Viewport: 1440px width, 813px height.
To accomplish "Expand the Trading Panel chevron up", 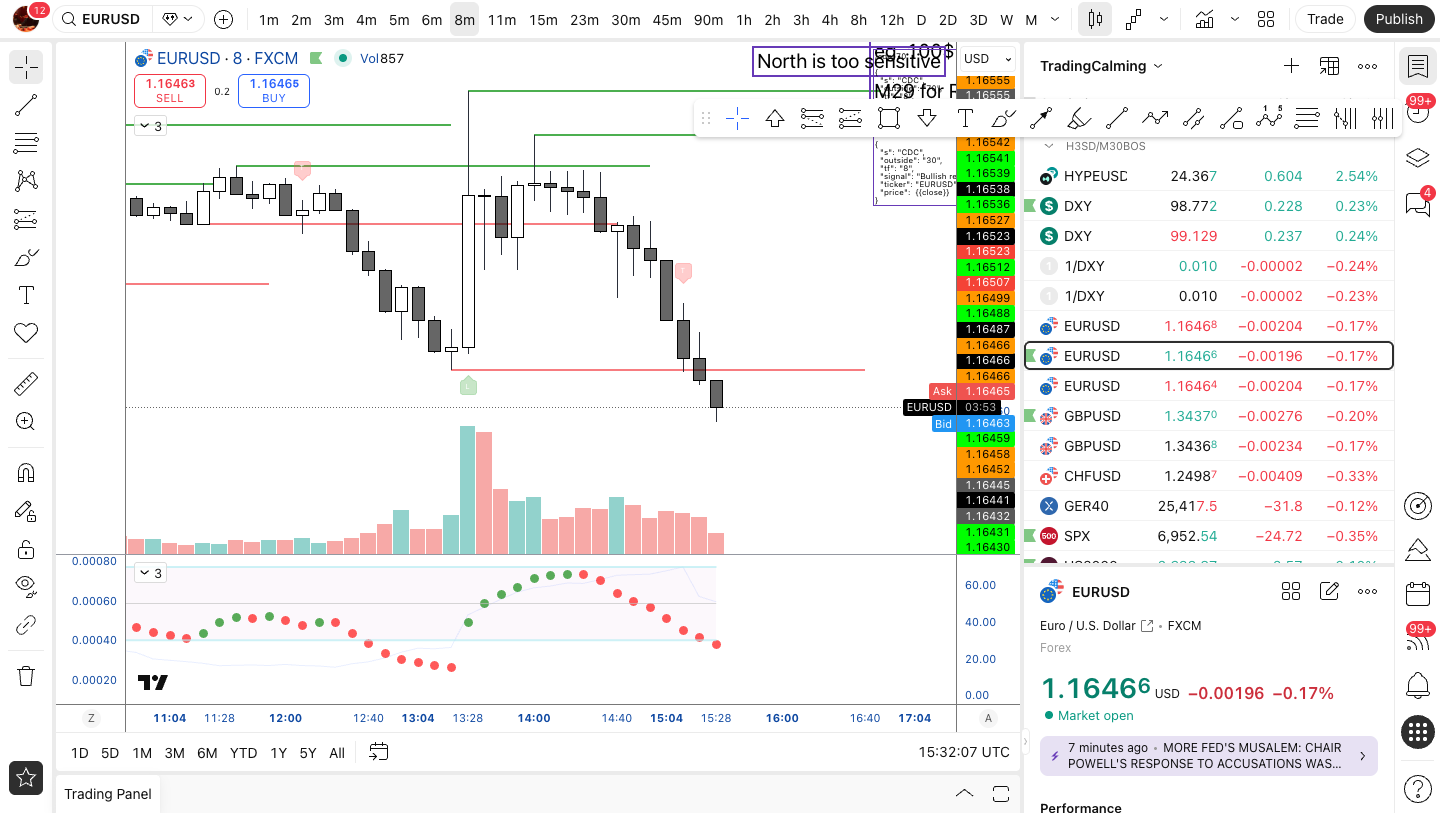I will point(964,794).
